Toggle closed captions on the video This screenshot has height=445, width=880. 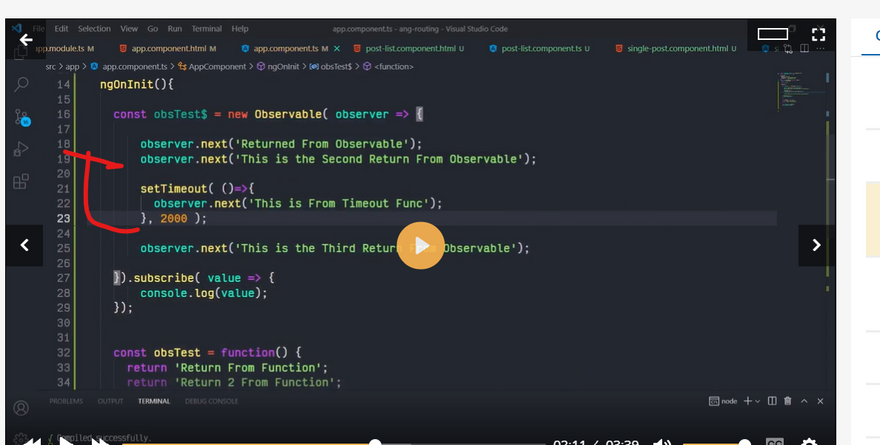click(x=775, y=442)
